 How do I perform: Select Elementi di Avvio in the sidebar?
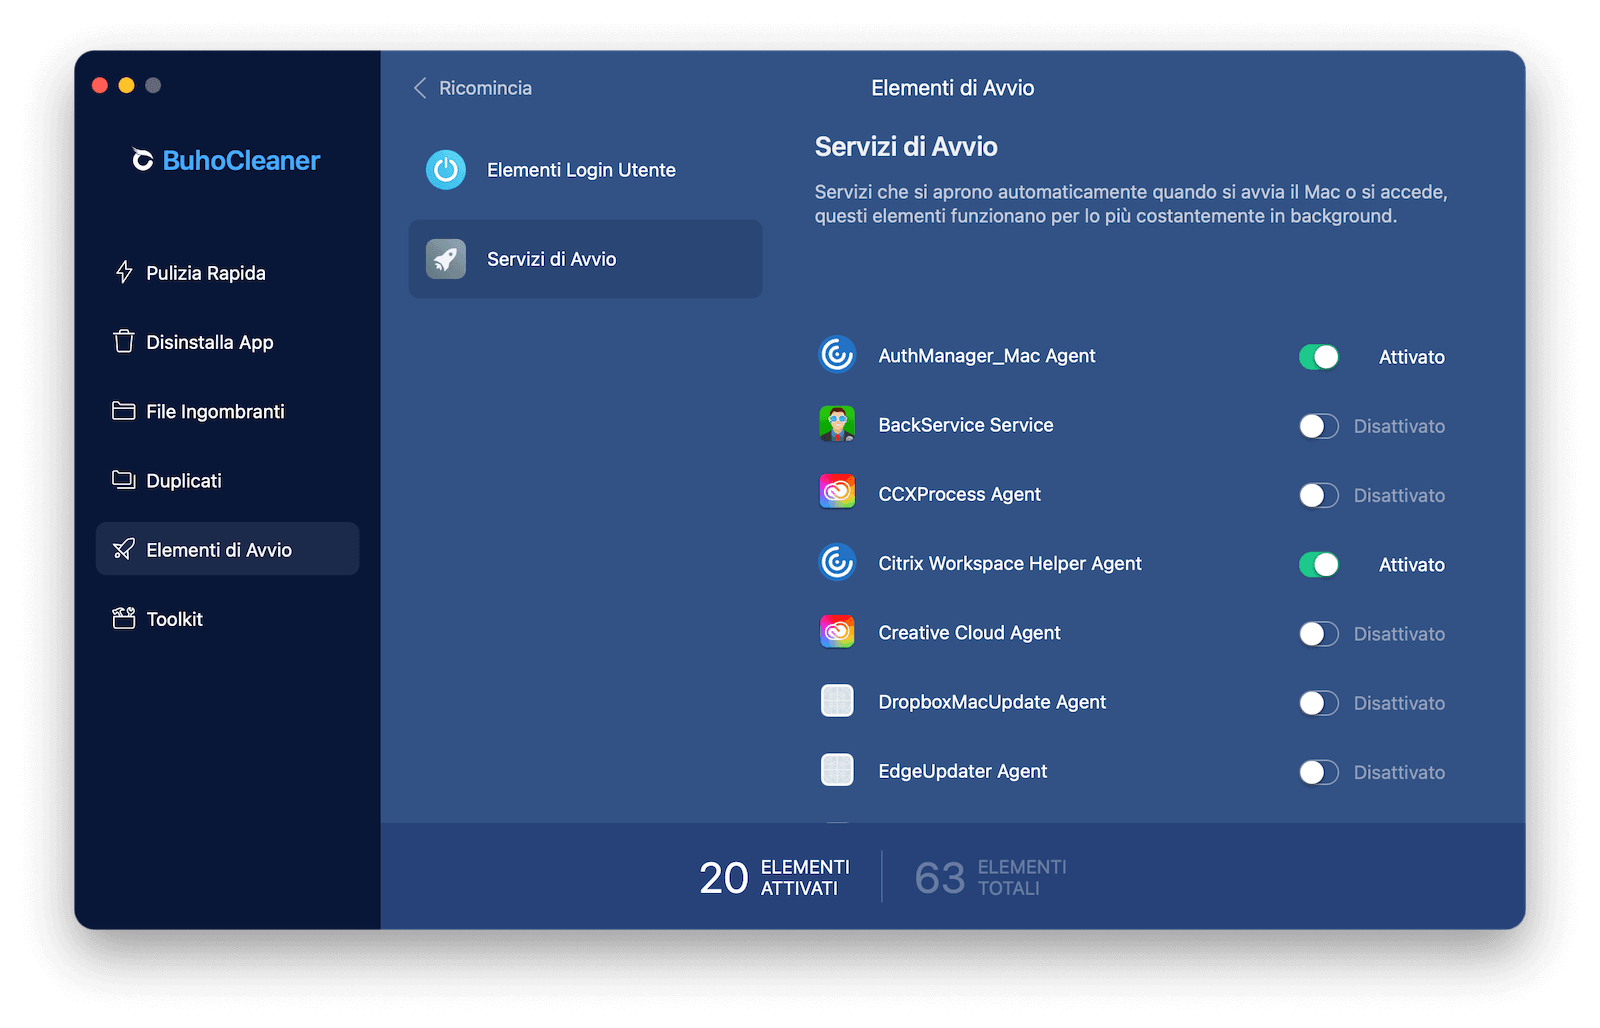click(227, 549)
